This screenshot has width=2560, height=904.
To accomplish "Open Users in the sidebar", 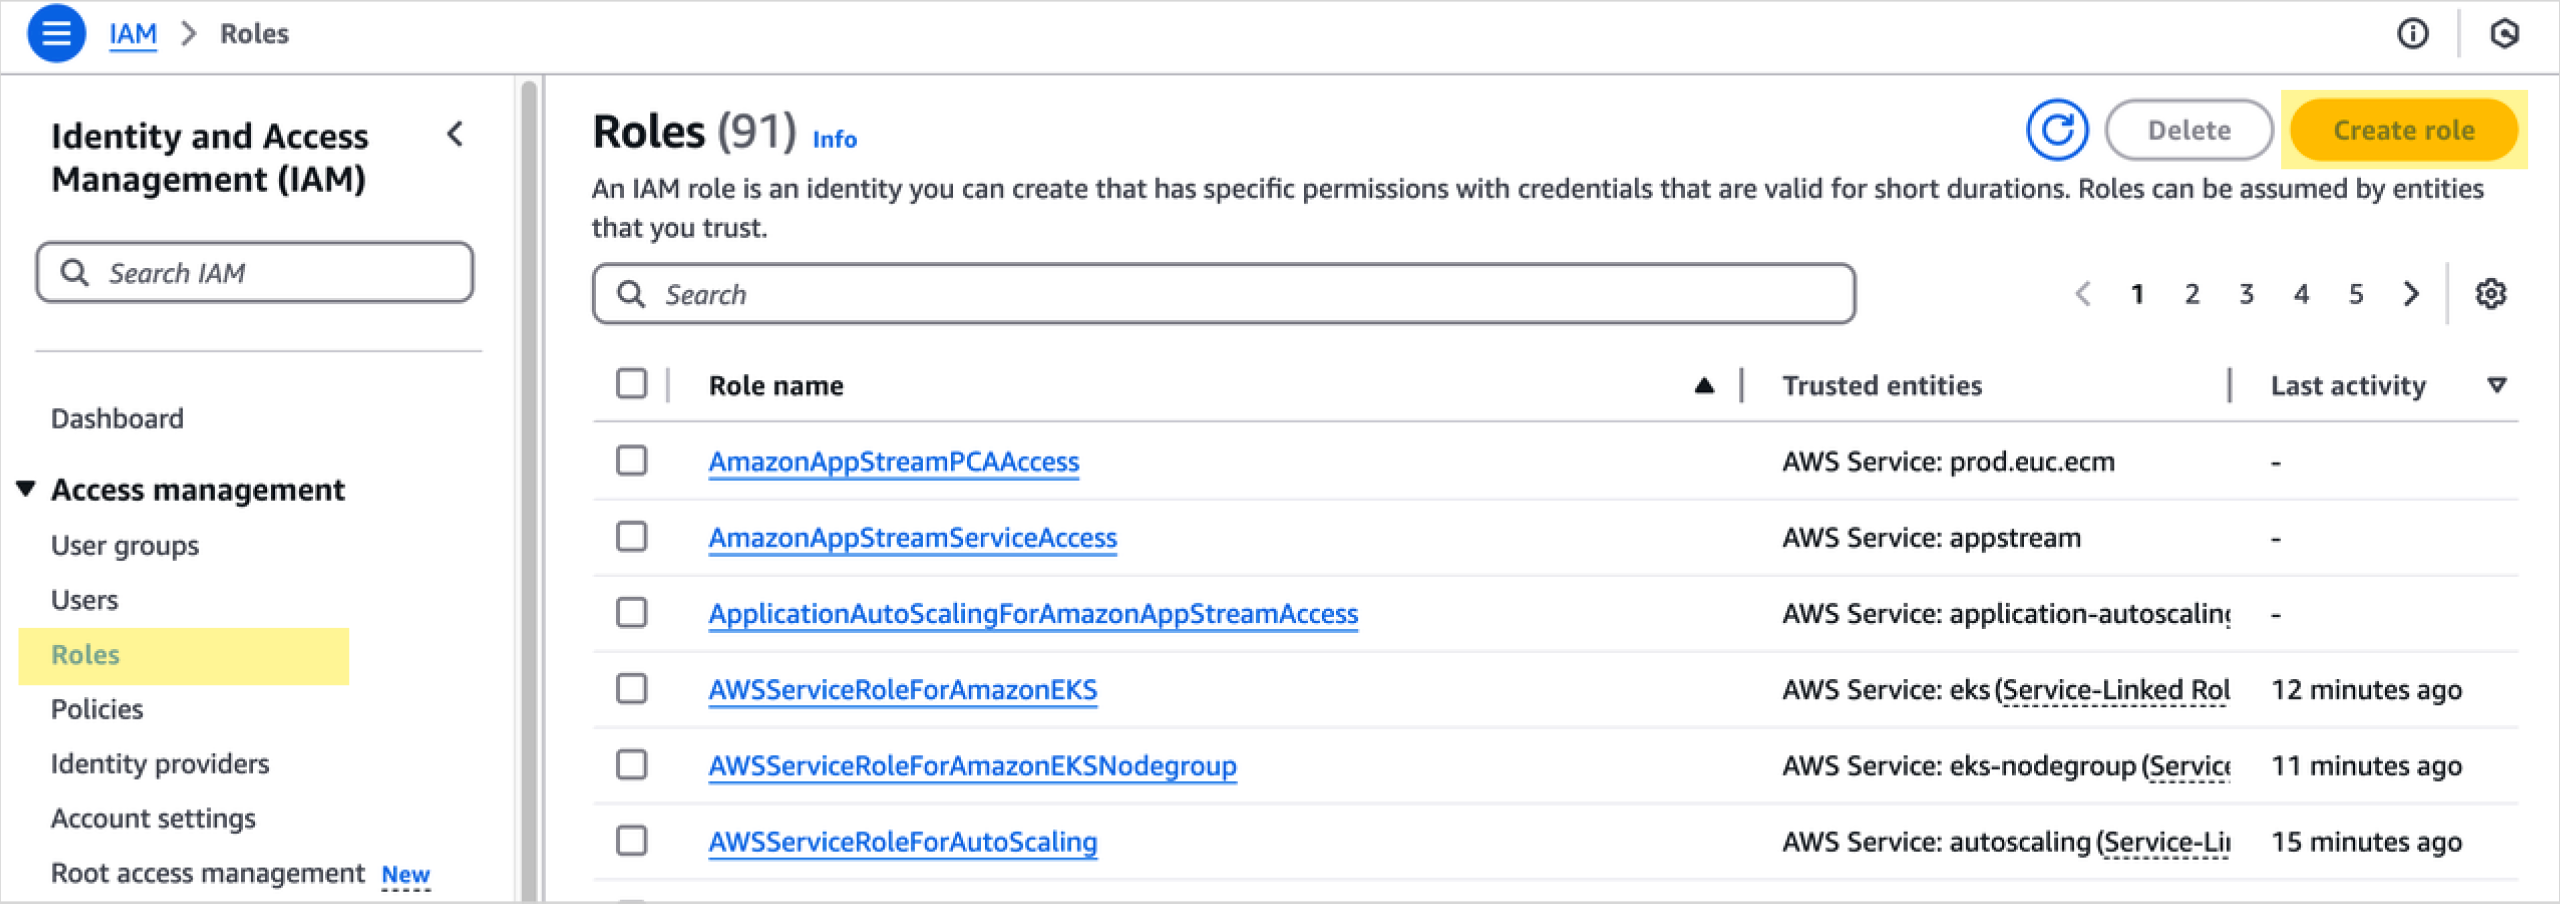I will pyautogui.click(x=85, y=600).
